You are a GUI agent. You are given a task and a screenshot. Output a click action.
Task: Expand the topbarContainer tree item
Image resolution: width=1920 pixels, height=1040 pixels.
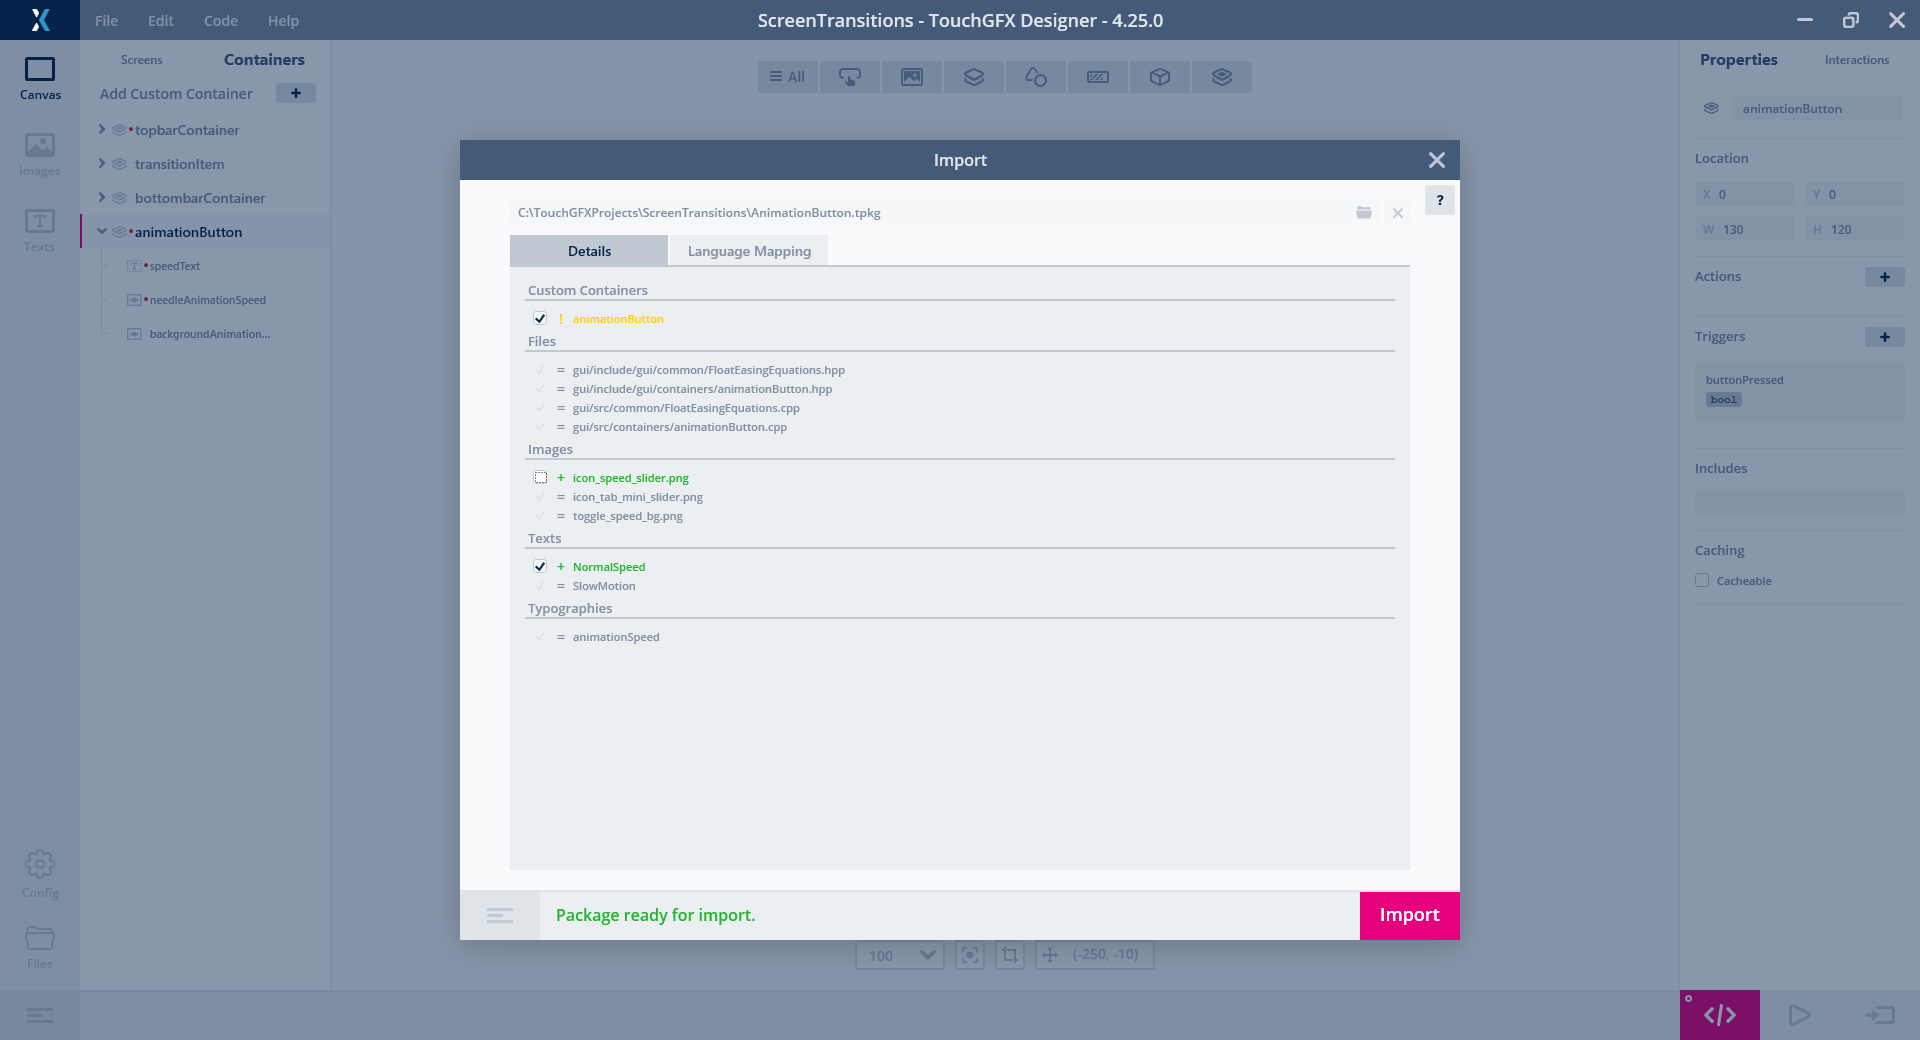(102, 130)
